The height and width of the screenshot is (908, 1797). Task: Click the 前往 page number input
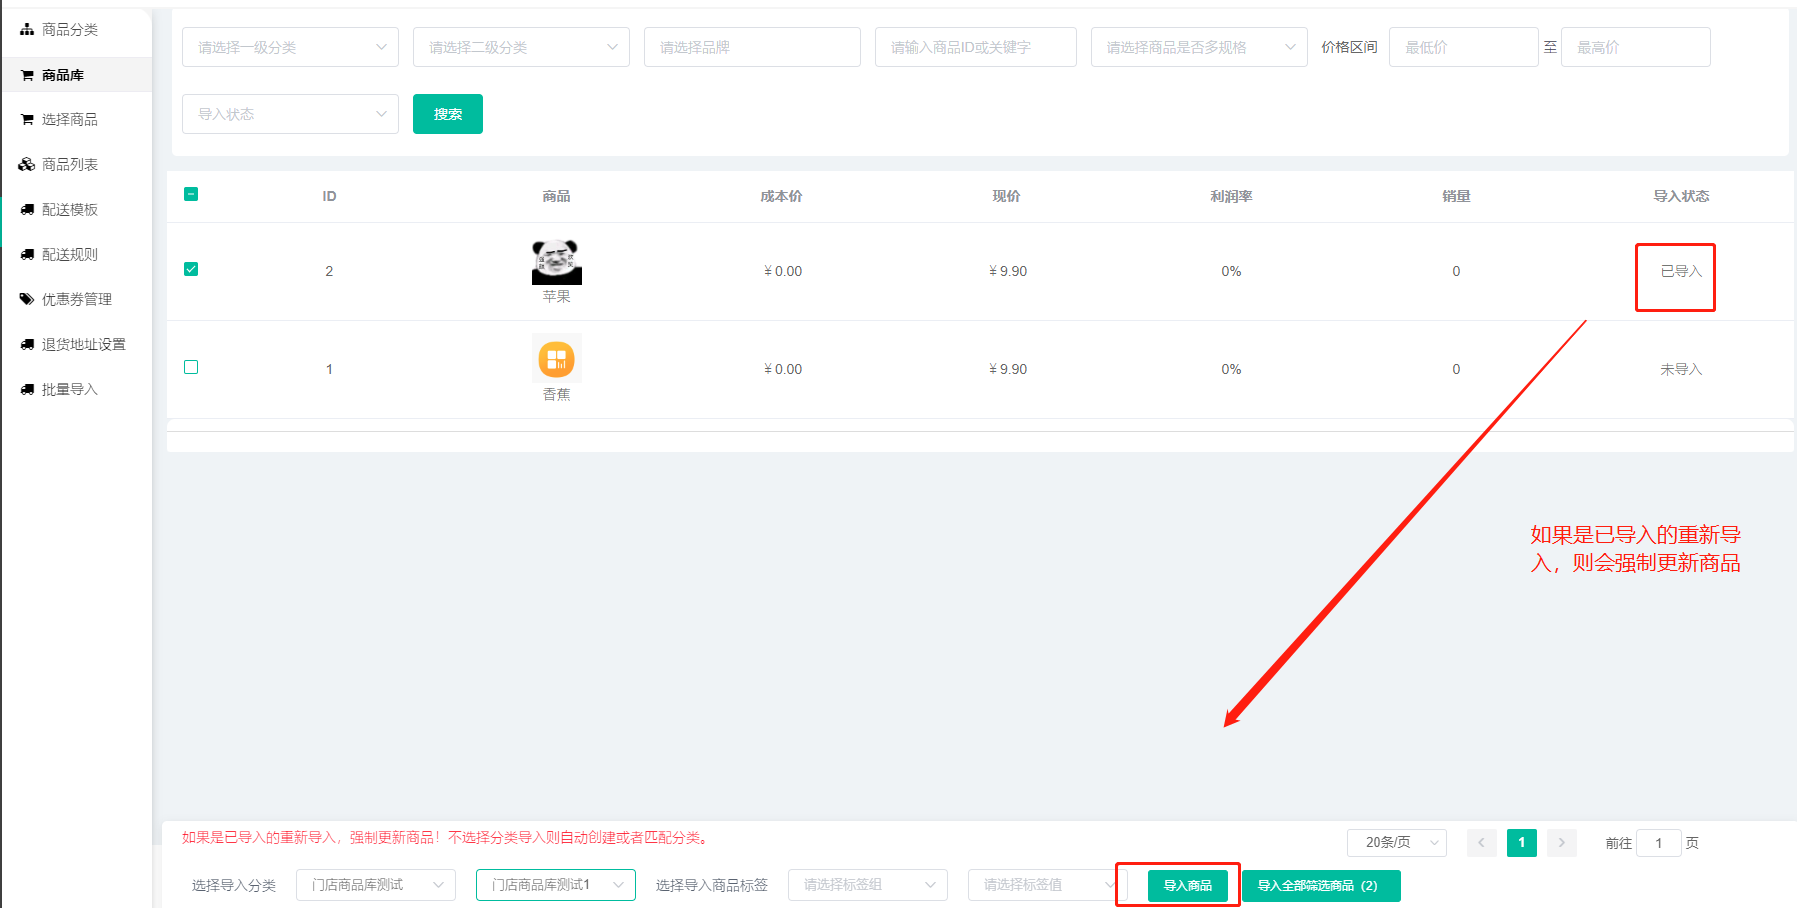point(1659,843)
